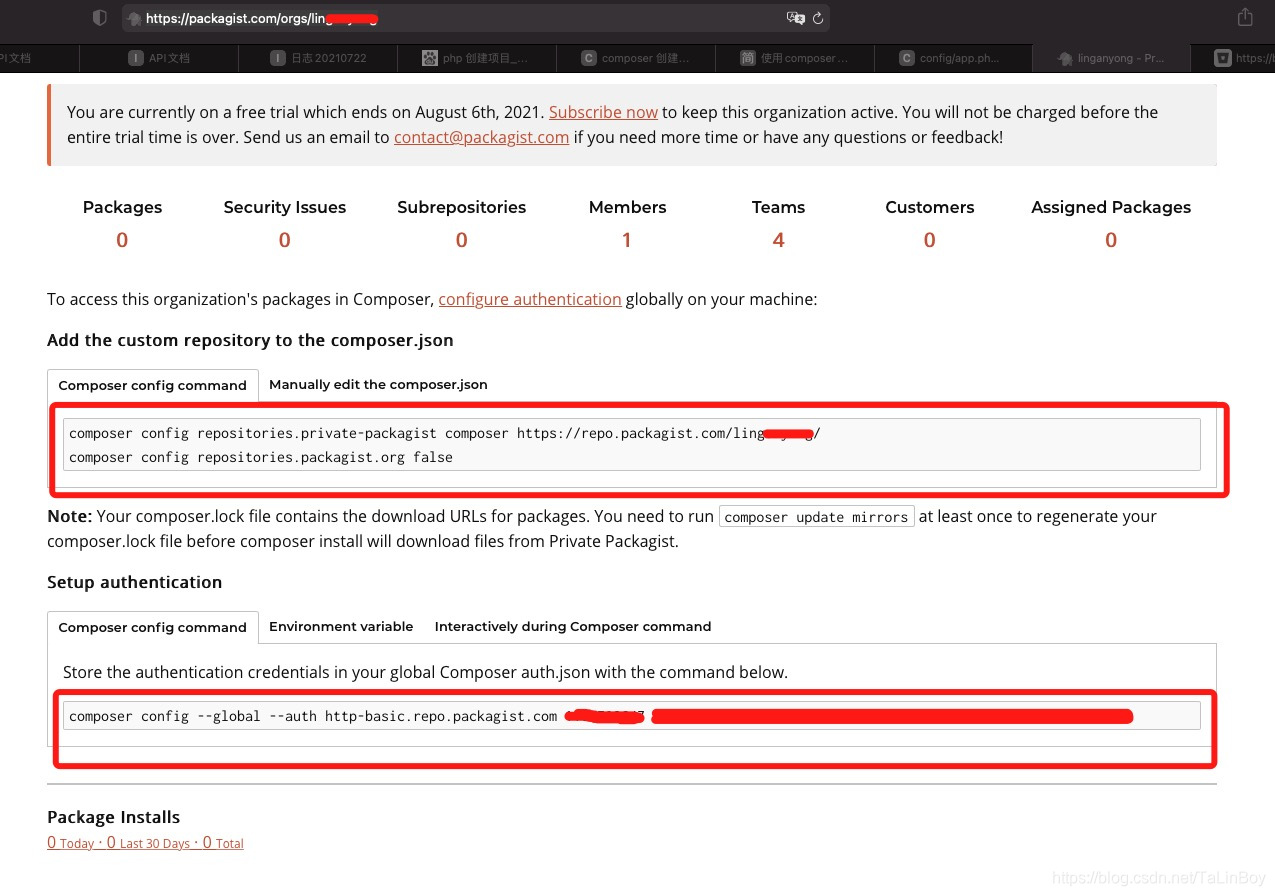This screenshot has height=896, width=1275.
Task: Open the 'php 创建项目' browser tab
Action: click(x=476, y=58)
